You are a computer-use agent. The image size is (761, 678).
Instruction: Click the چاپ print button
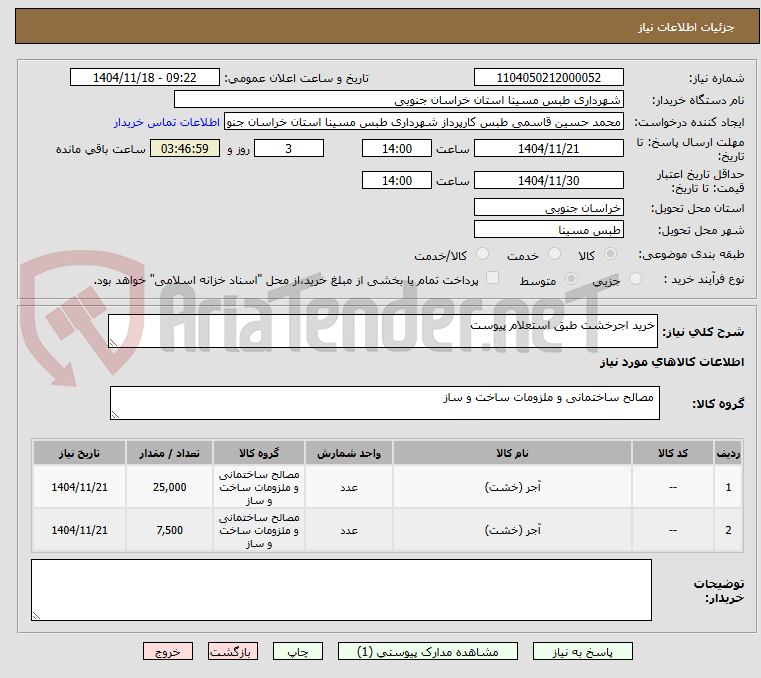(x=298, y=651)
